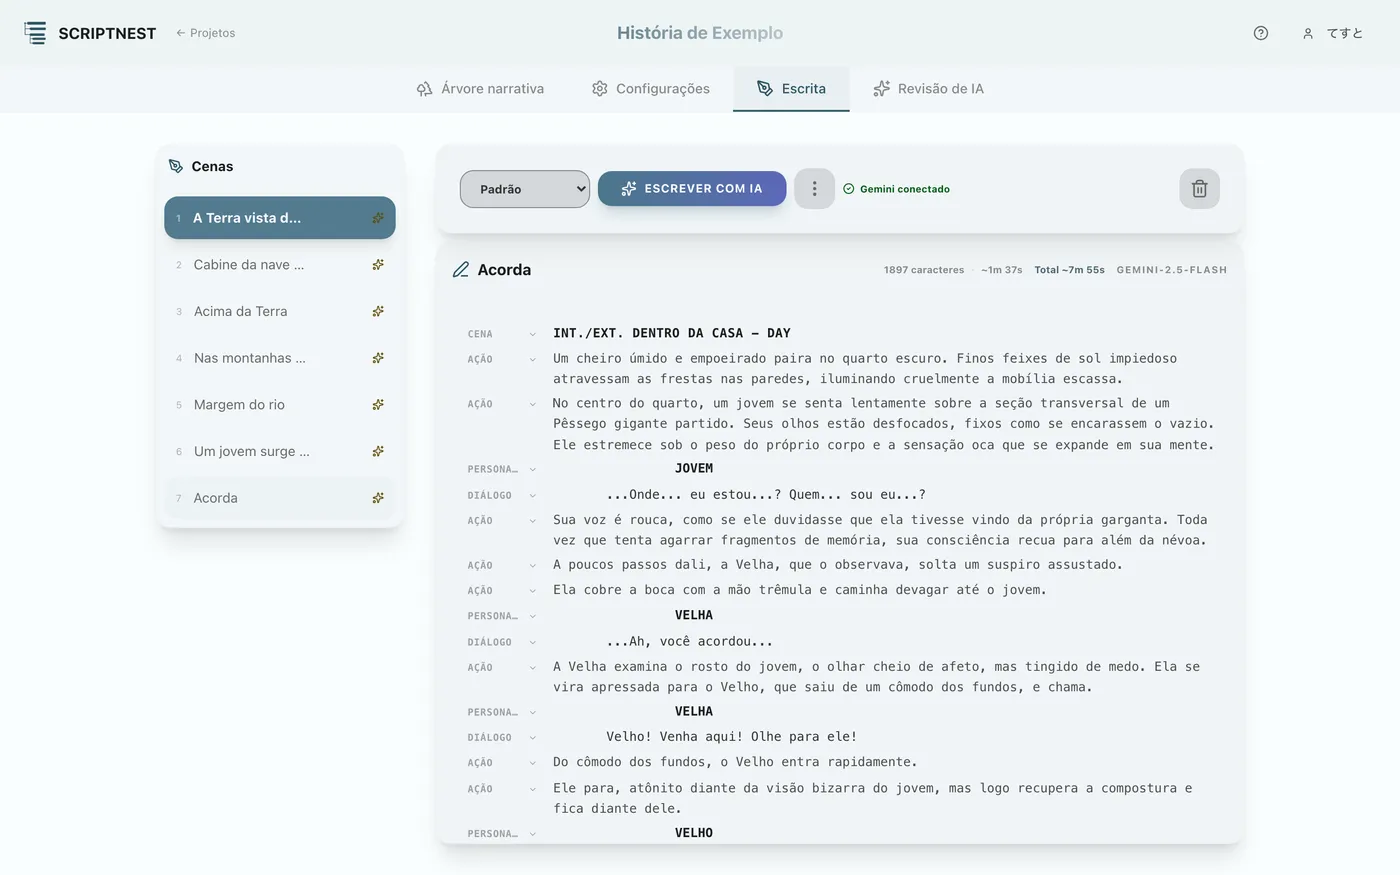Click the 'Do cômodo dos fundos' action line
Screen dimensions: 1400x875
pos(735,762)
